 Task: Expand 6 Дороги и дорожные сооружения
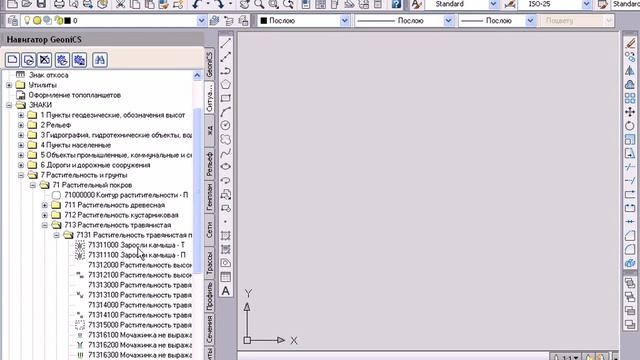[21, 165]
